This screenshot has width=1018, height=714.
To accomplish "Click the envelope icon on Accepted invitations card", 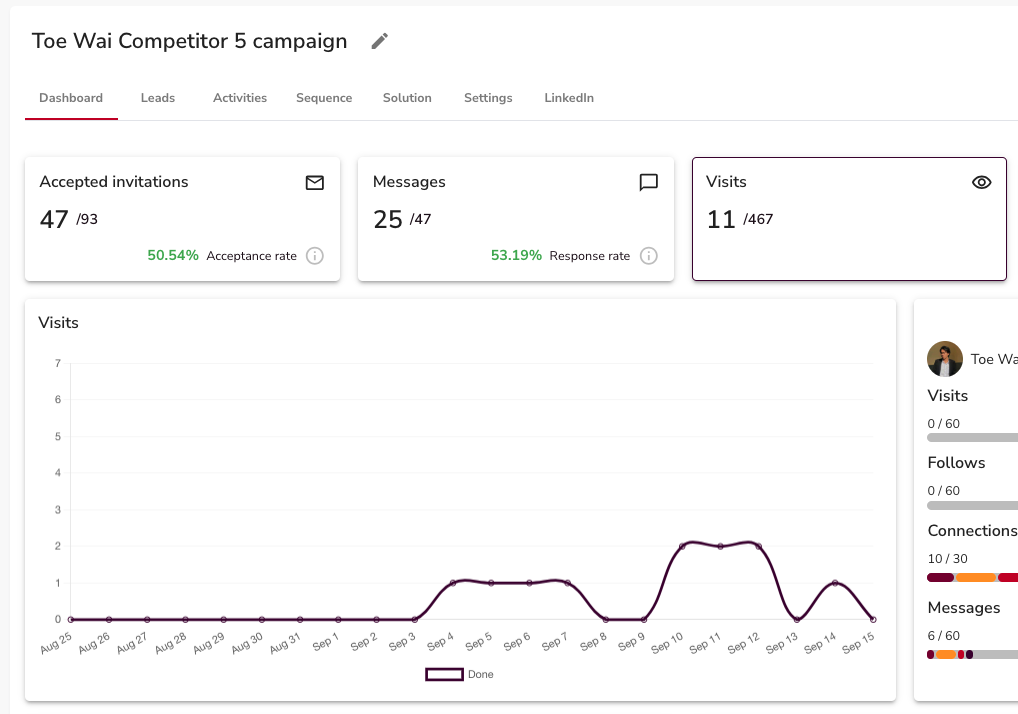I will pyautogui.click(x=315, y=182).
